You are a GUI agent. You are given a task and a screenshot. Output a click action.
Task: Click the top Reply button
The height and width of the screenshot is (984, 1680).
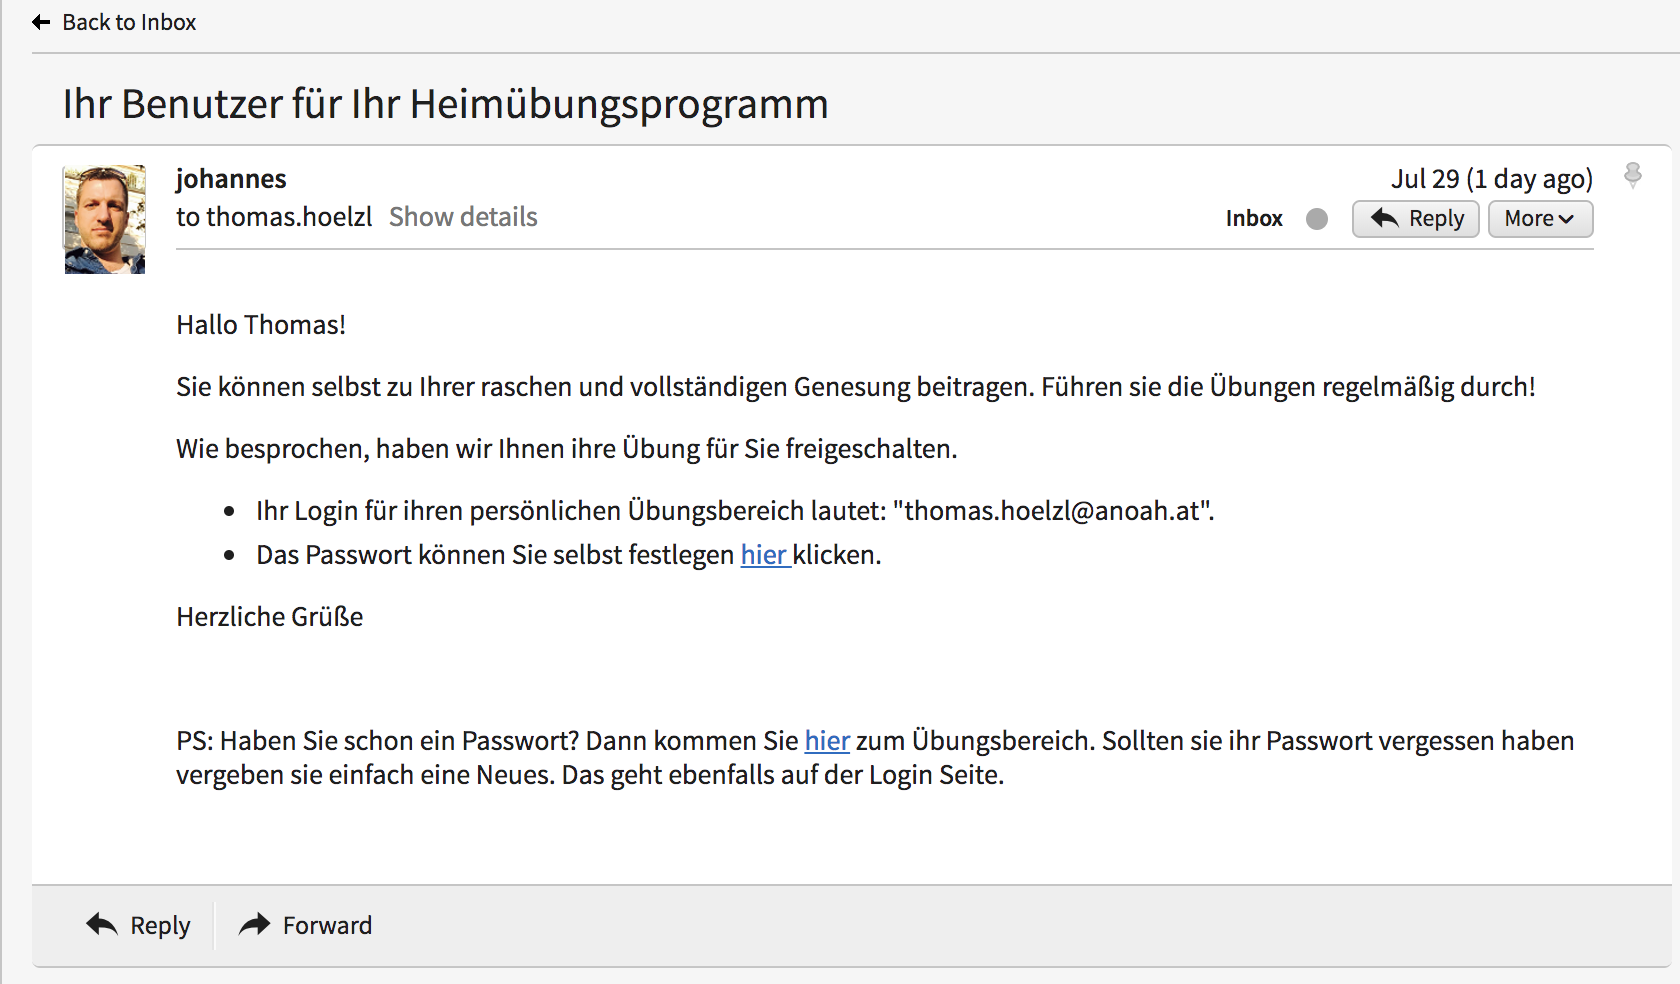[x=1415, y=219]
